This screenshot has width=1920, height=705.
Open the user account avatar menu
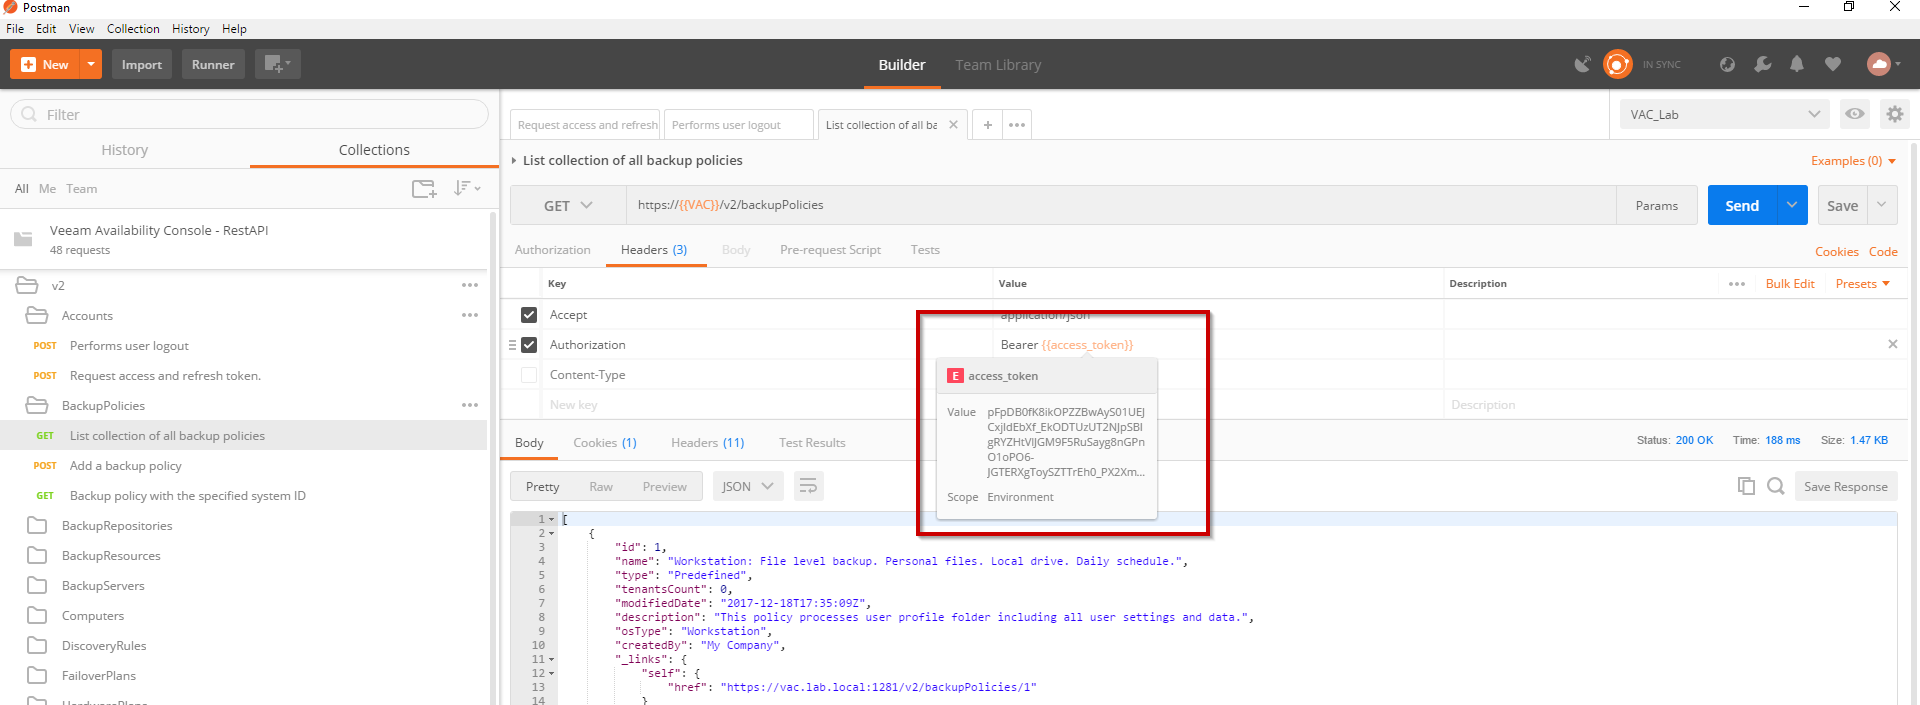1883,64
